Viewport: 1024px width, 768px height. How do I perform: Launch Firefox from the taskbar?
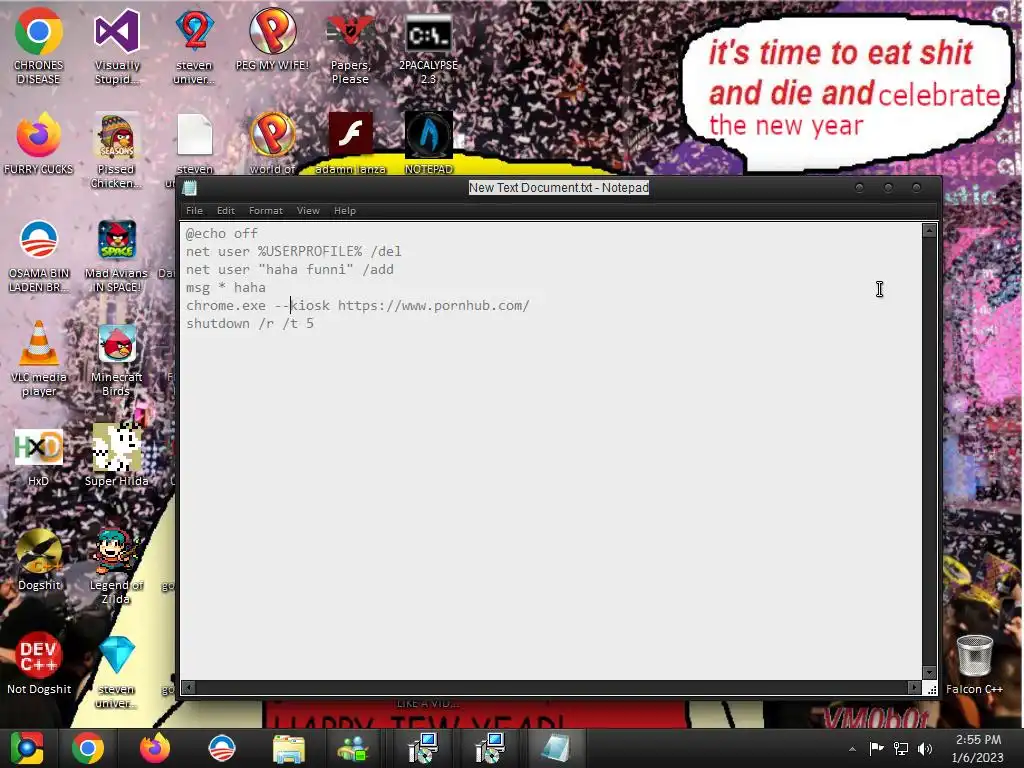click(155, 748)
